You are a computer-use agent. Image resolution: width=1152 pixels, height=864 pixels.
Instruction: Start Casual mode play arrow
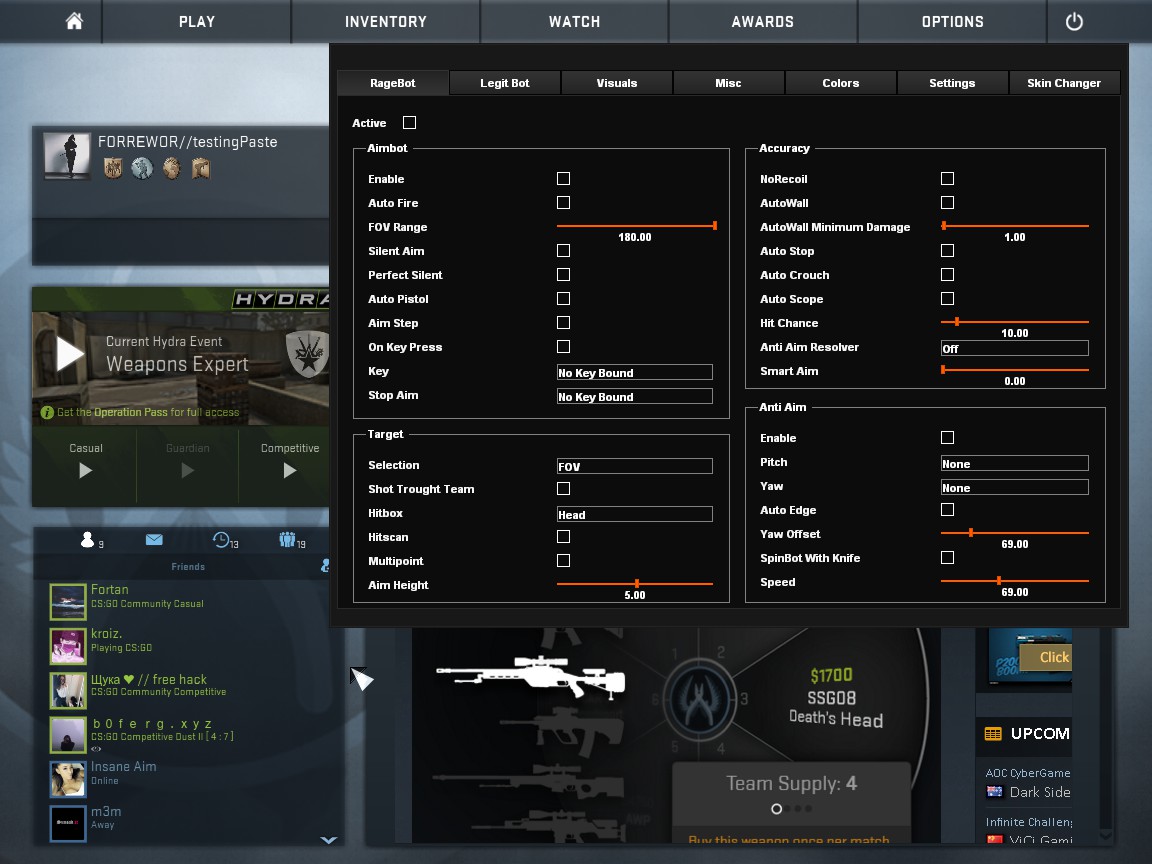pyautogui.click(x=85, y=470)
